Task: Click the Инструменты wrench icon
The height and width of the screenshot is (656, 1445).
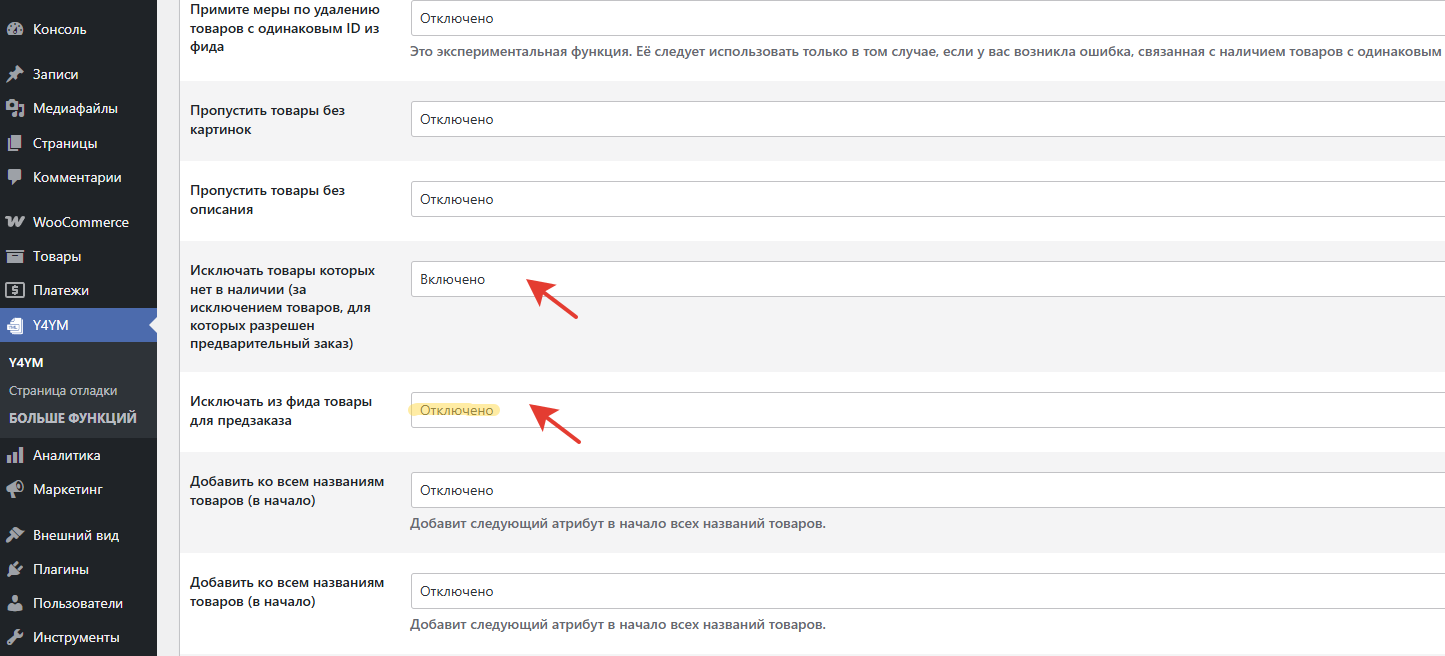Action: pyautogui.click(x=15, y=637)
